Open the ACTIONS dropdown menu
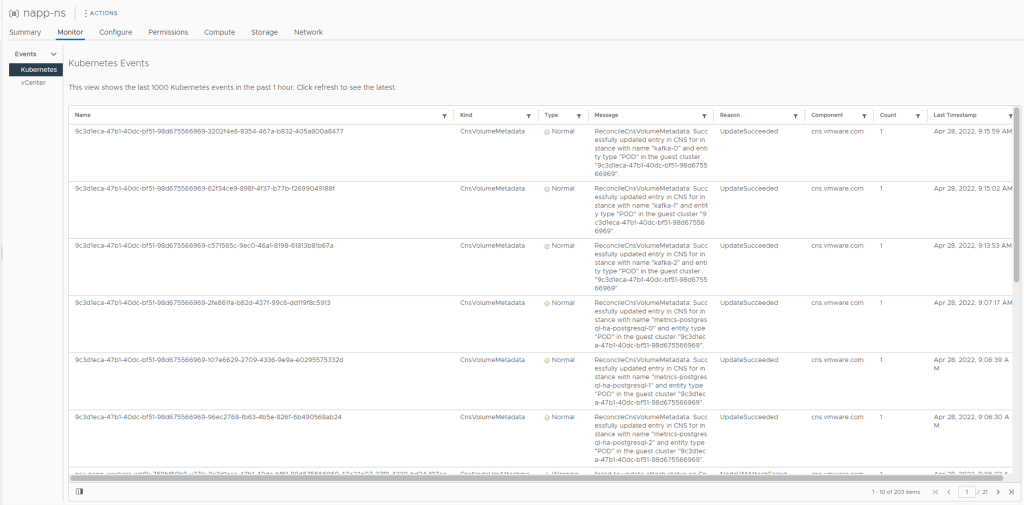The height and width of the screenshot is (505, 1024). pos(101,13)
